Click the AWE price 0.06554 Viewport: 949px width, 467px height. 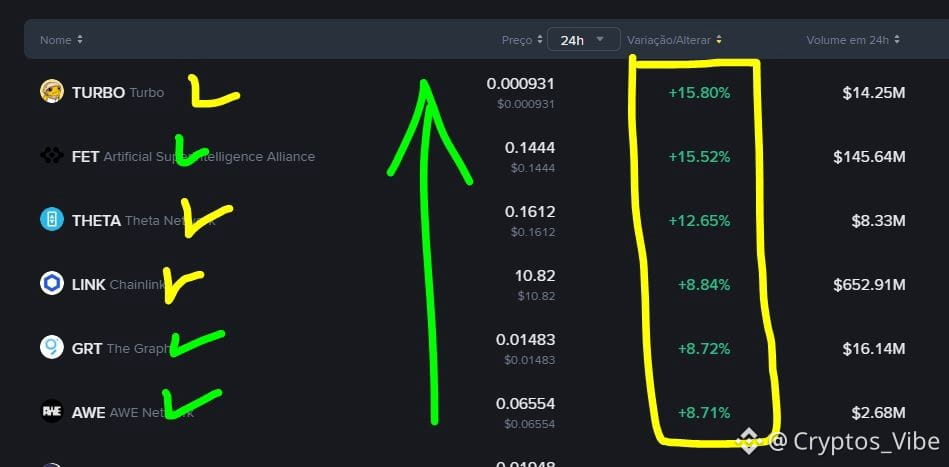click(525, 404)
